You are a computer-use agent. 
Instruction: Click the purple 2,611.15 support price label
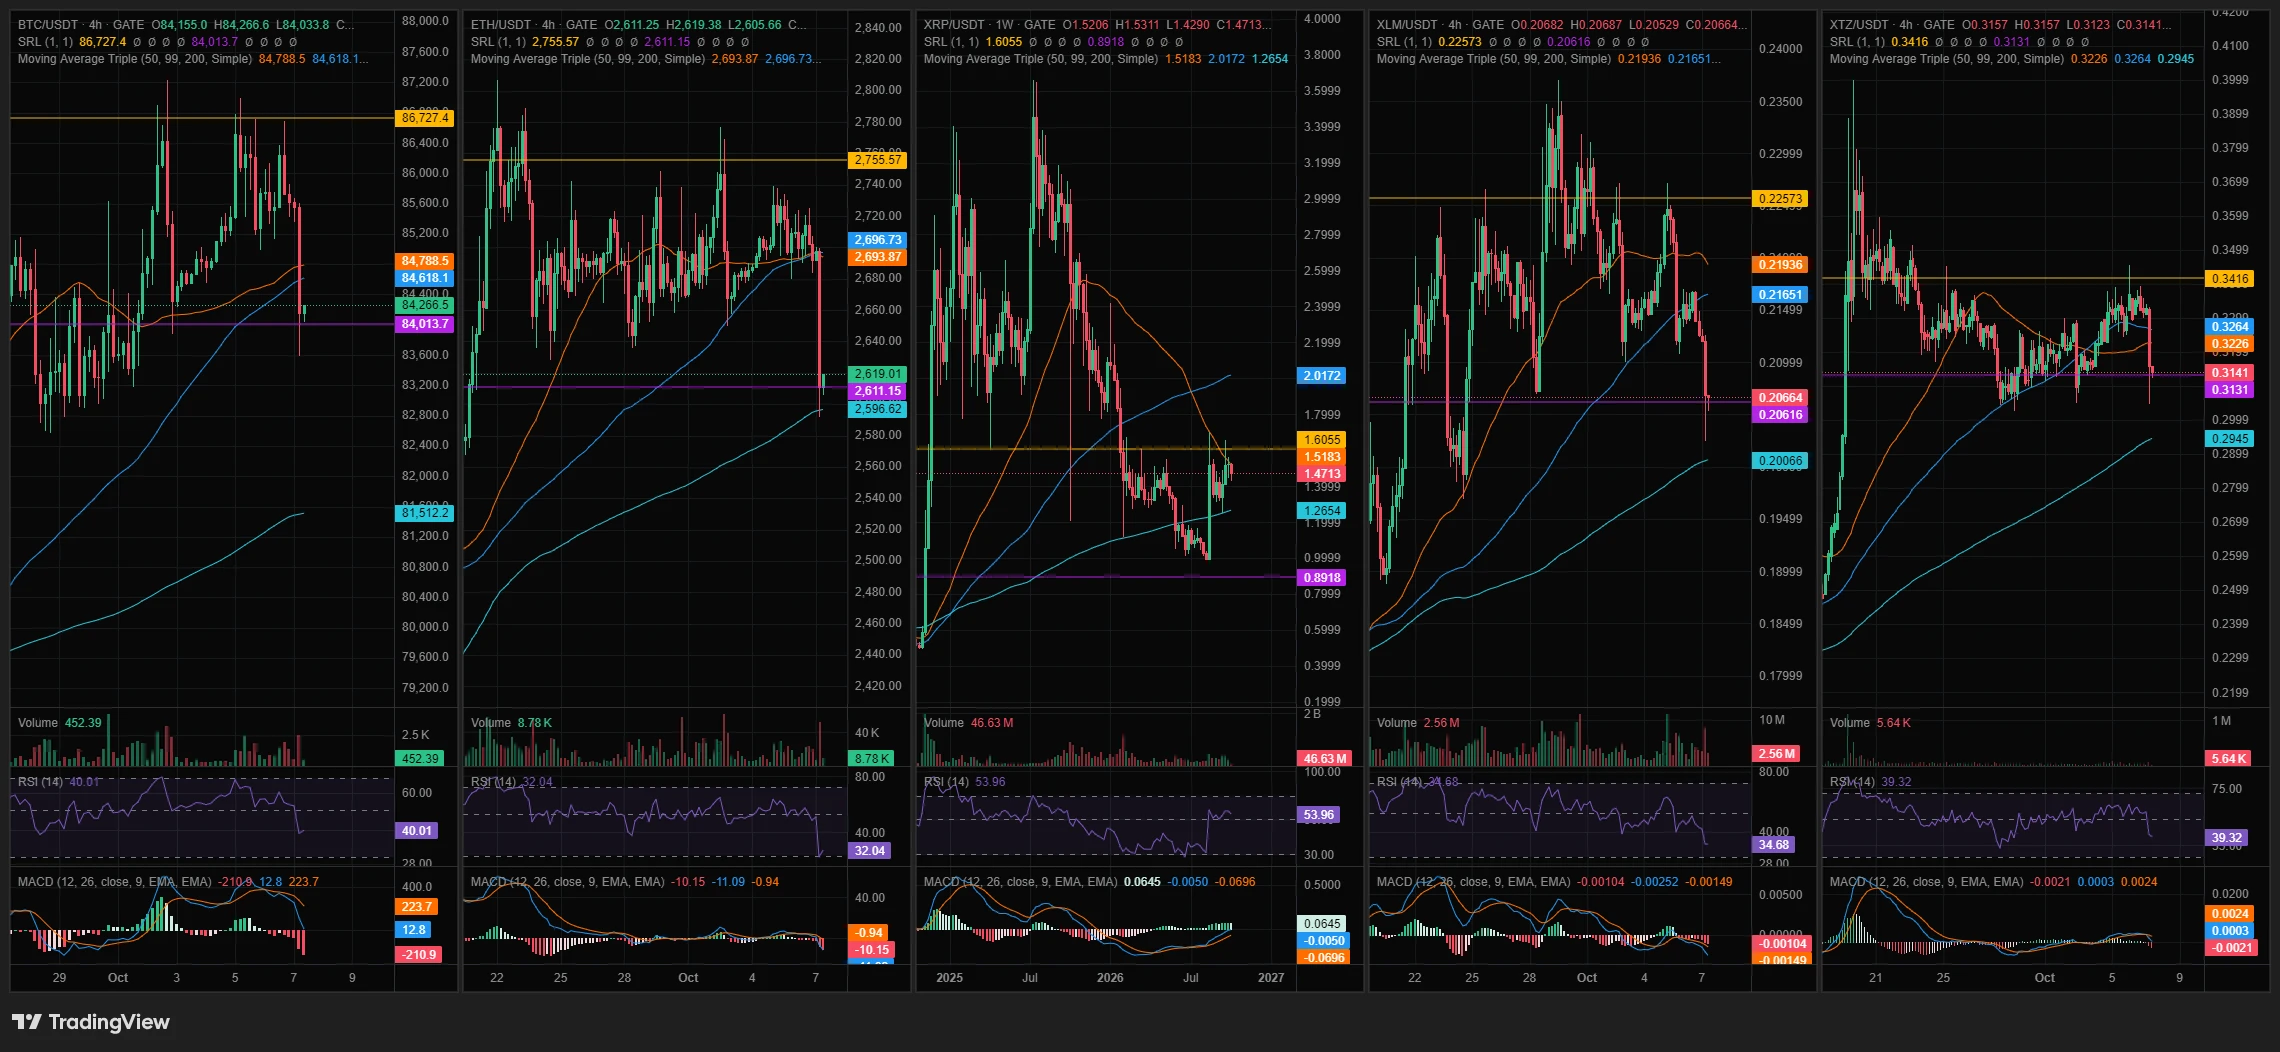click(878, 391)
